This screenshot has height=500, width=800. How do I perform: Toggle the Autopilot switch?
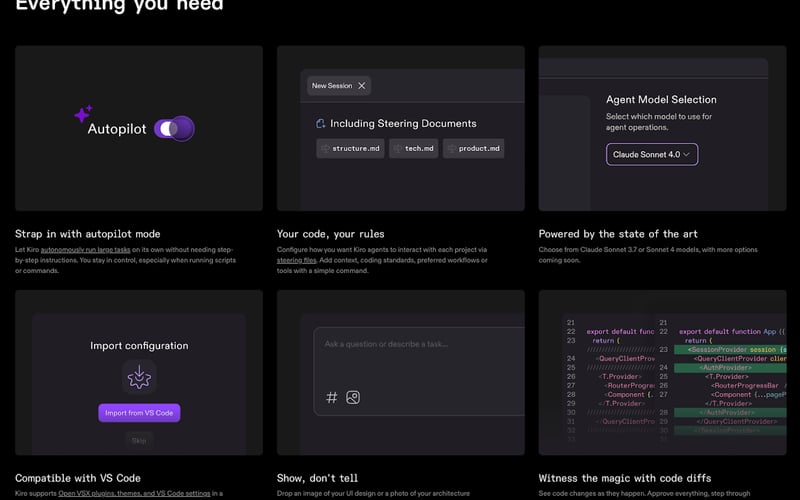tap(174, 129)
